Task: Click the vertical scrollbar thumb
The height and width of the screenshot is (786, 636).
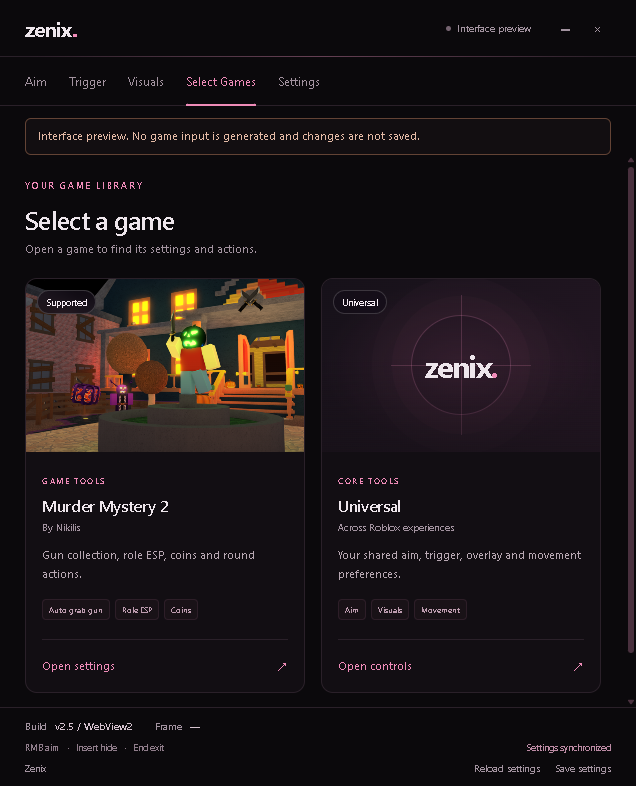Action: click(631, 410)
